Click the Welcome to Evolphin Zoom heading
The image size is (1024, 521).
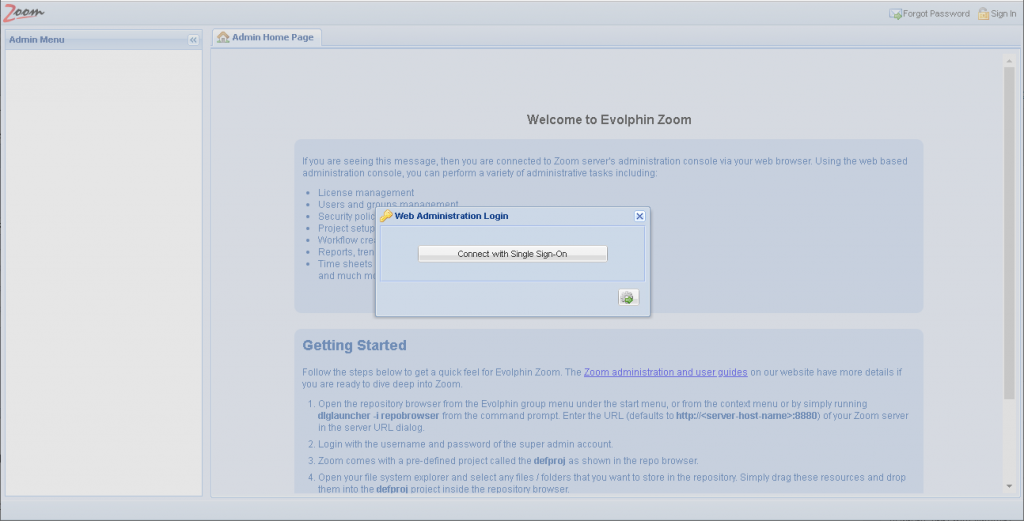click(x=609, y=119)
